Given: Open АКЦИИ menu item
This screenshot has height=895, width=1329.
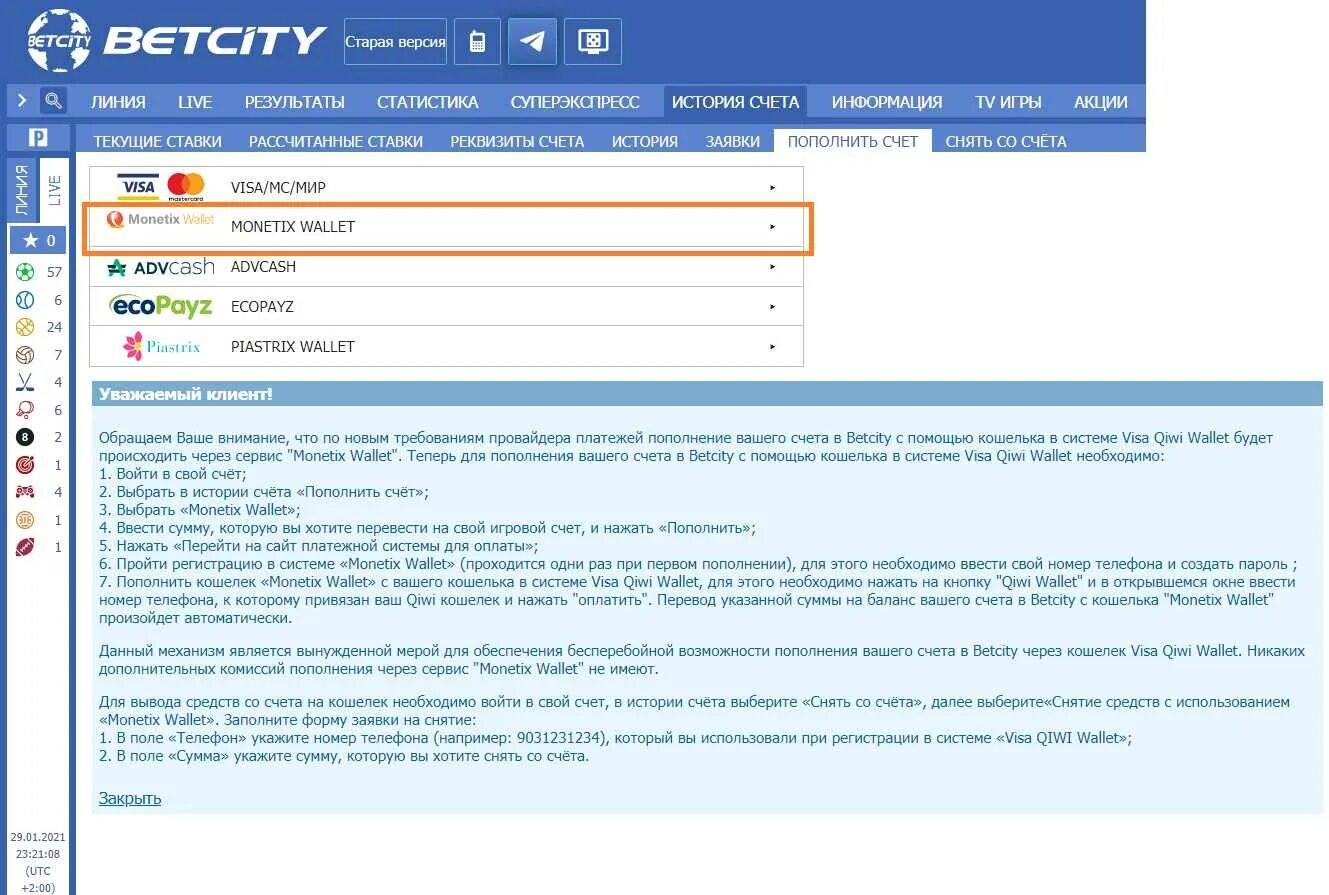Looking at the screenshot, I should pos(1100,102).
